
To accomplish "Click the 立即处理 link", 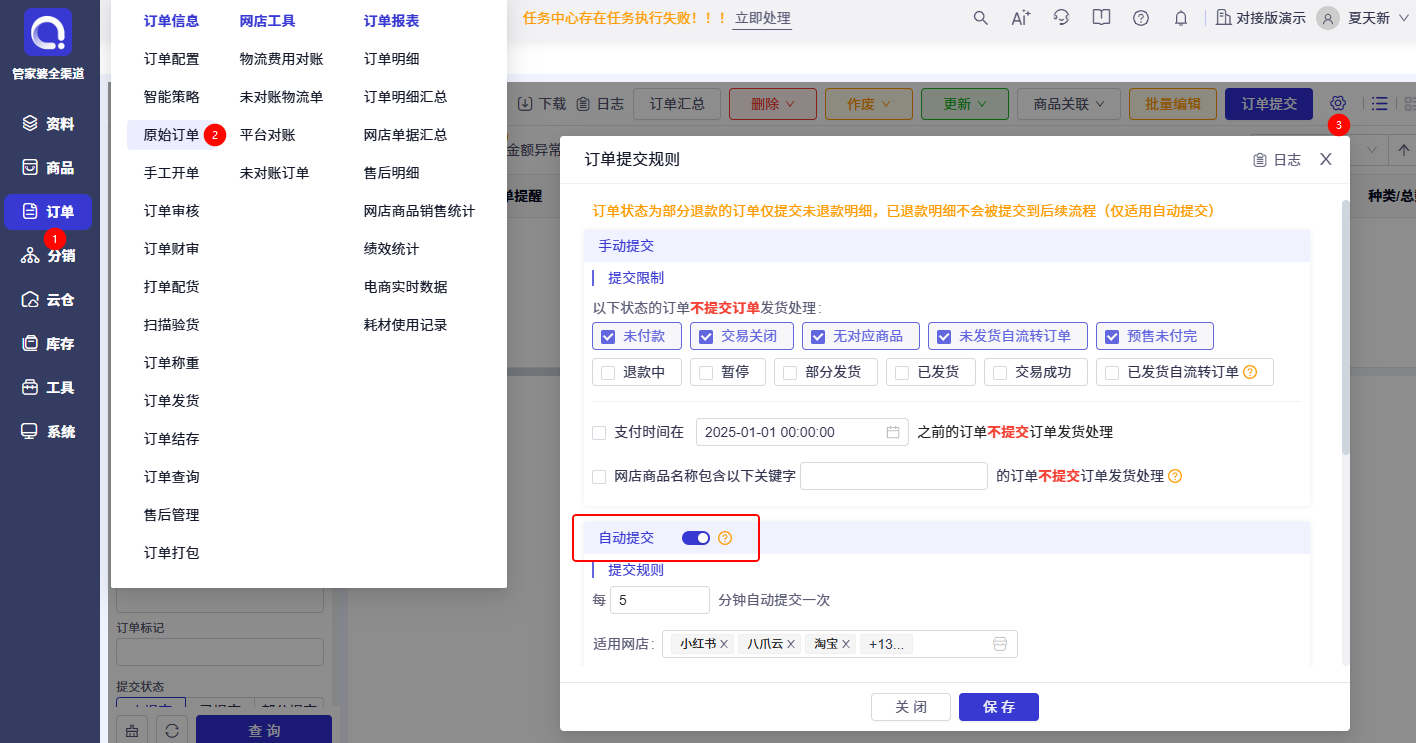I will [762, 18].
